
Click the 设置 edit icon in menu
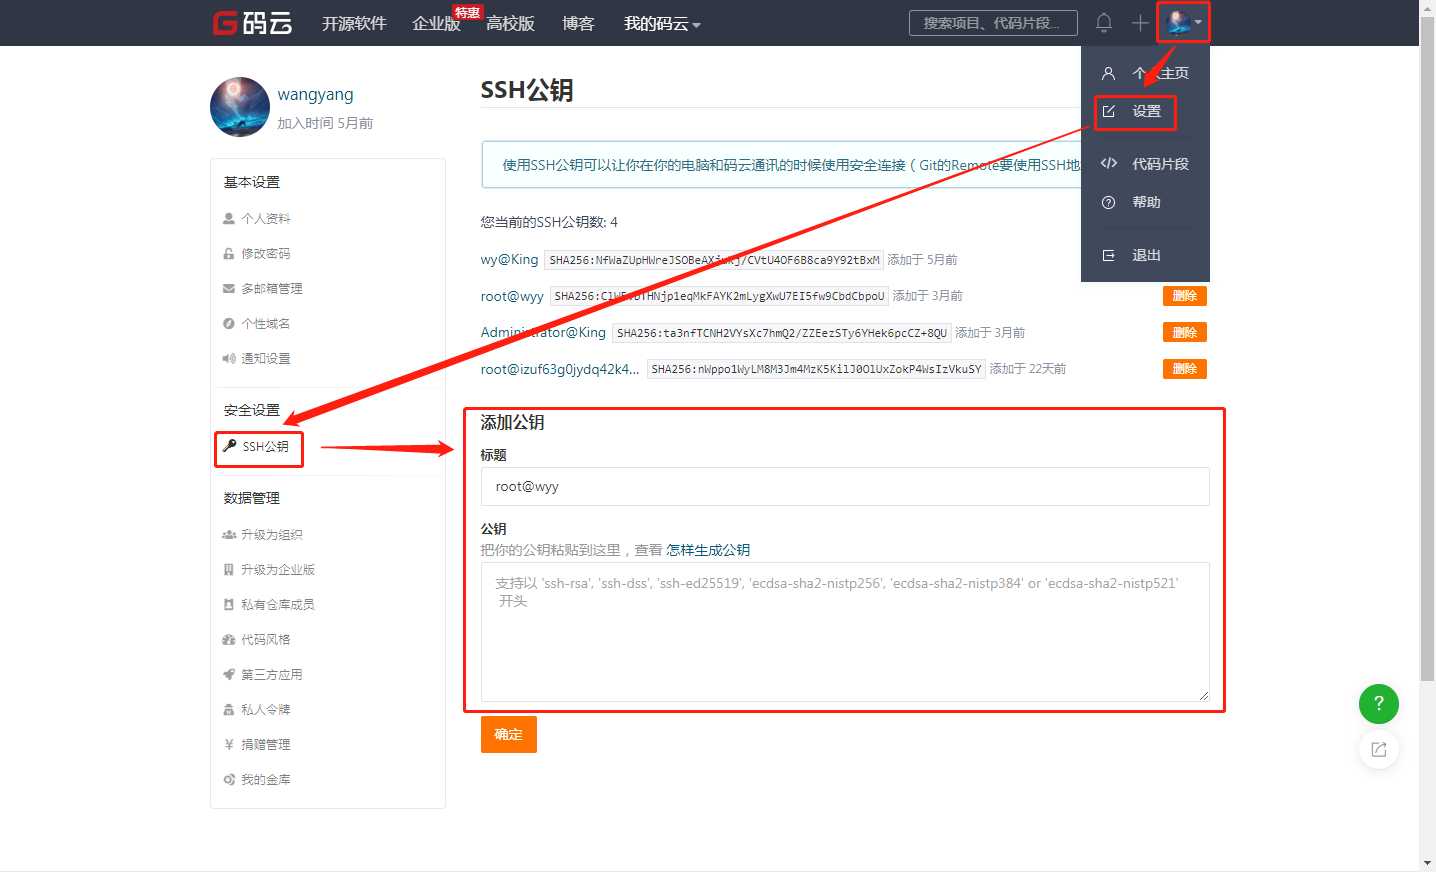pos(1108,111)
